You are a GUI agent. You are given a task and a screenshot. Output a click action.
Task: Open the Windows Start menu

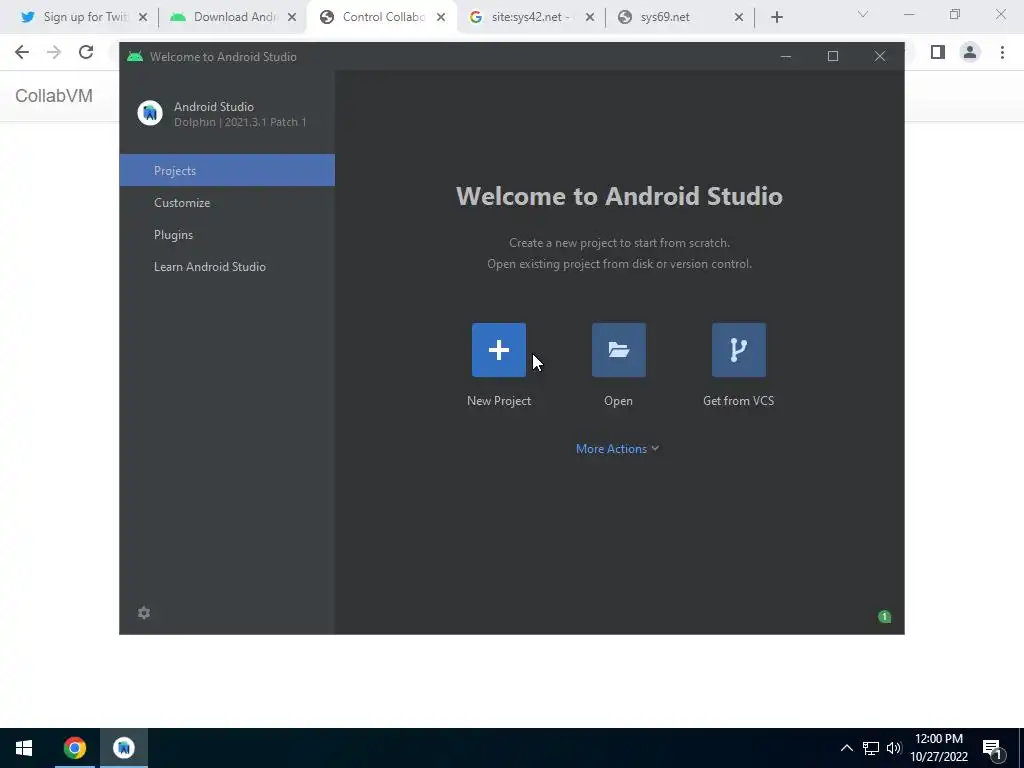(x=24, y=748)
